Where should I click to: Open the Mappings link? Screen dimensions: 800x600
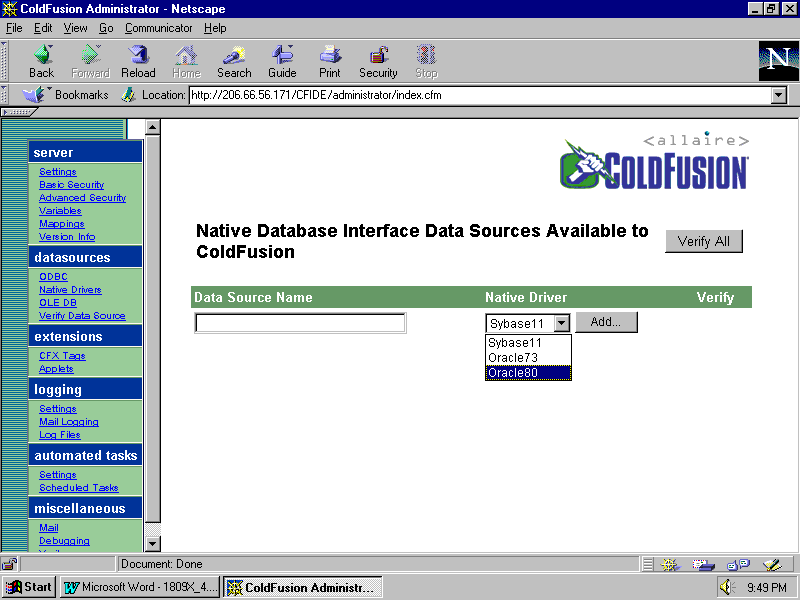(62, 224)
